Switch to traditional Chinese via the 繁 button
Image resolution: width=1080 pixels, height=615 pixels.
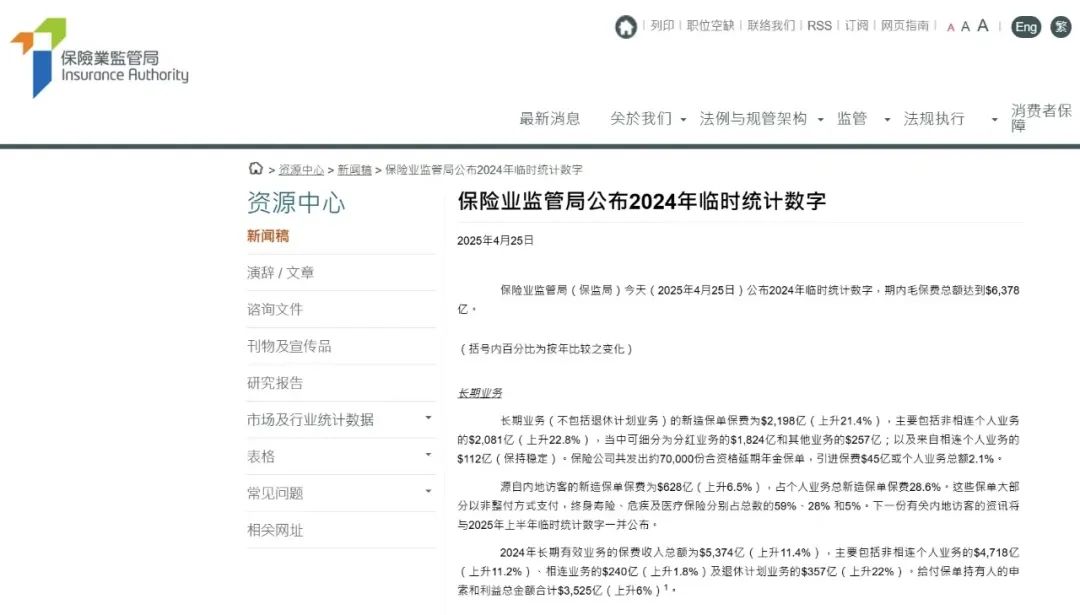1060,27
